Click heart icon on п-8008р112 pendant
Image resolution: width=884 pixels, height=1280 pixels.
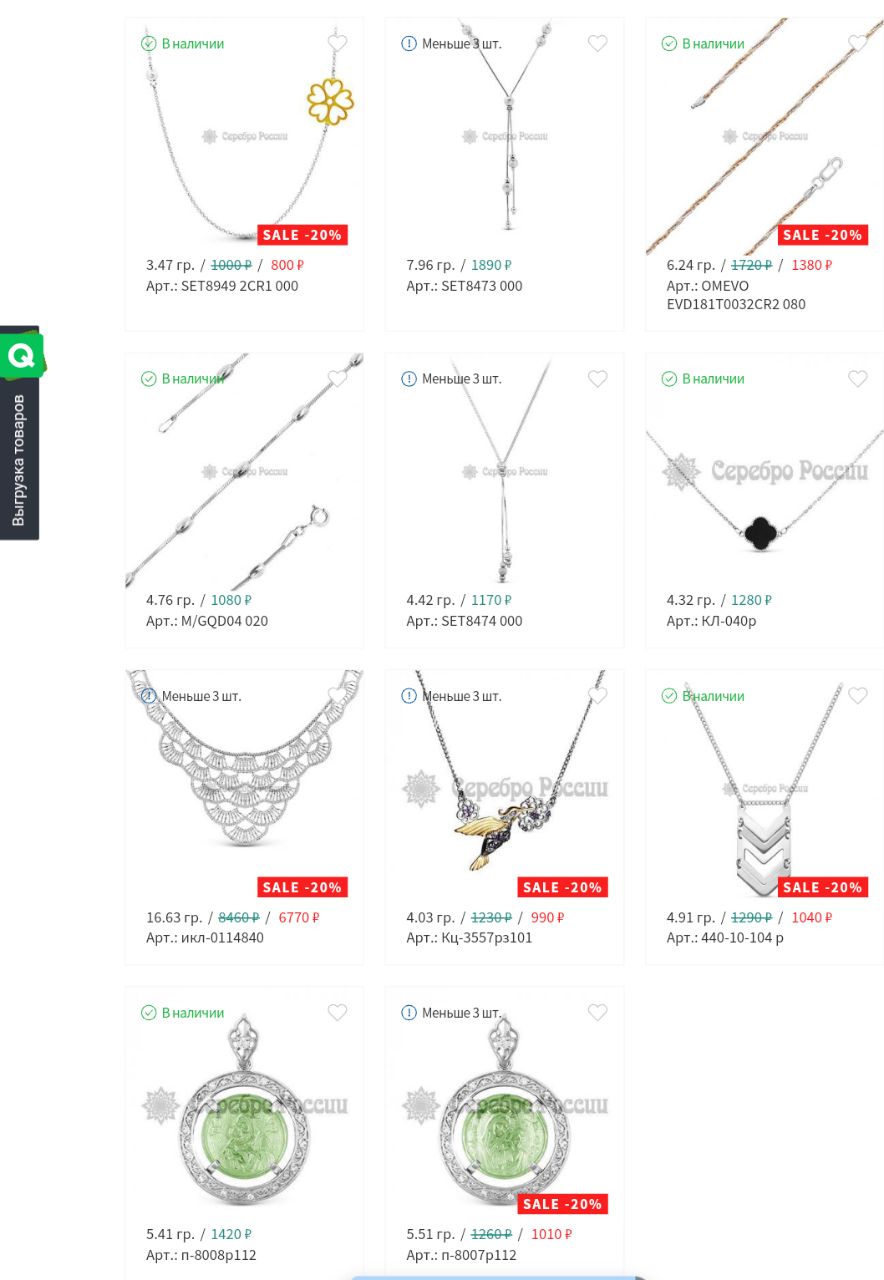click(x=337, y=1012)
